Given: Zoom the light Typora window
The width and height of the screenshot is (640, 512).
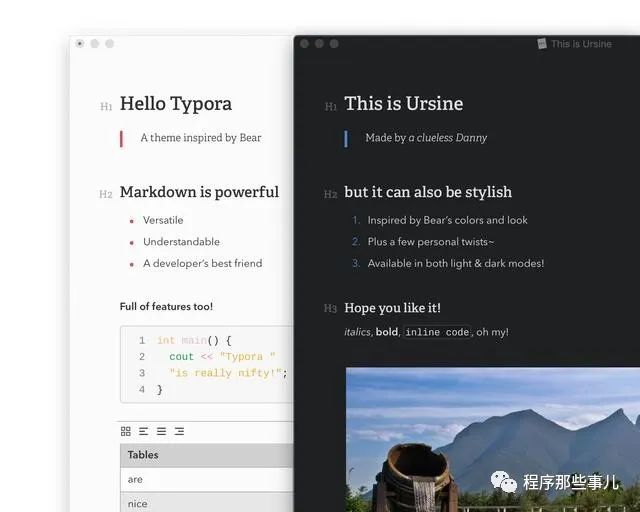Looking at the screenshot, I should (109, 44).
